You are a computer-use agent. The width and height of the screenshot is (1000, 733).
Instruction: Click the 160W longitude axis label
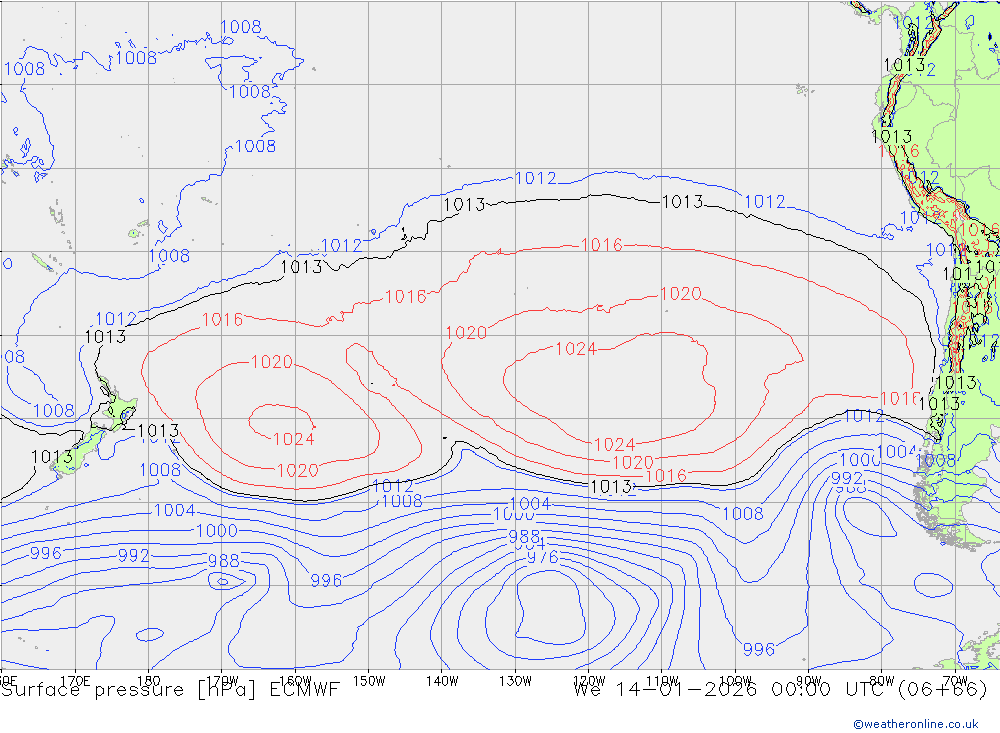(295, 680)
